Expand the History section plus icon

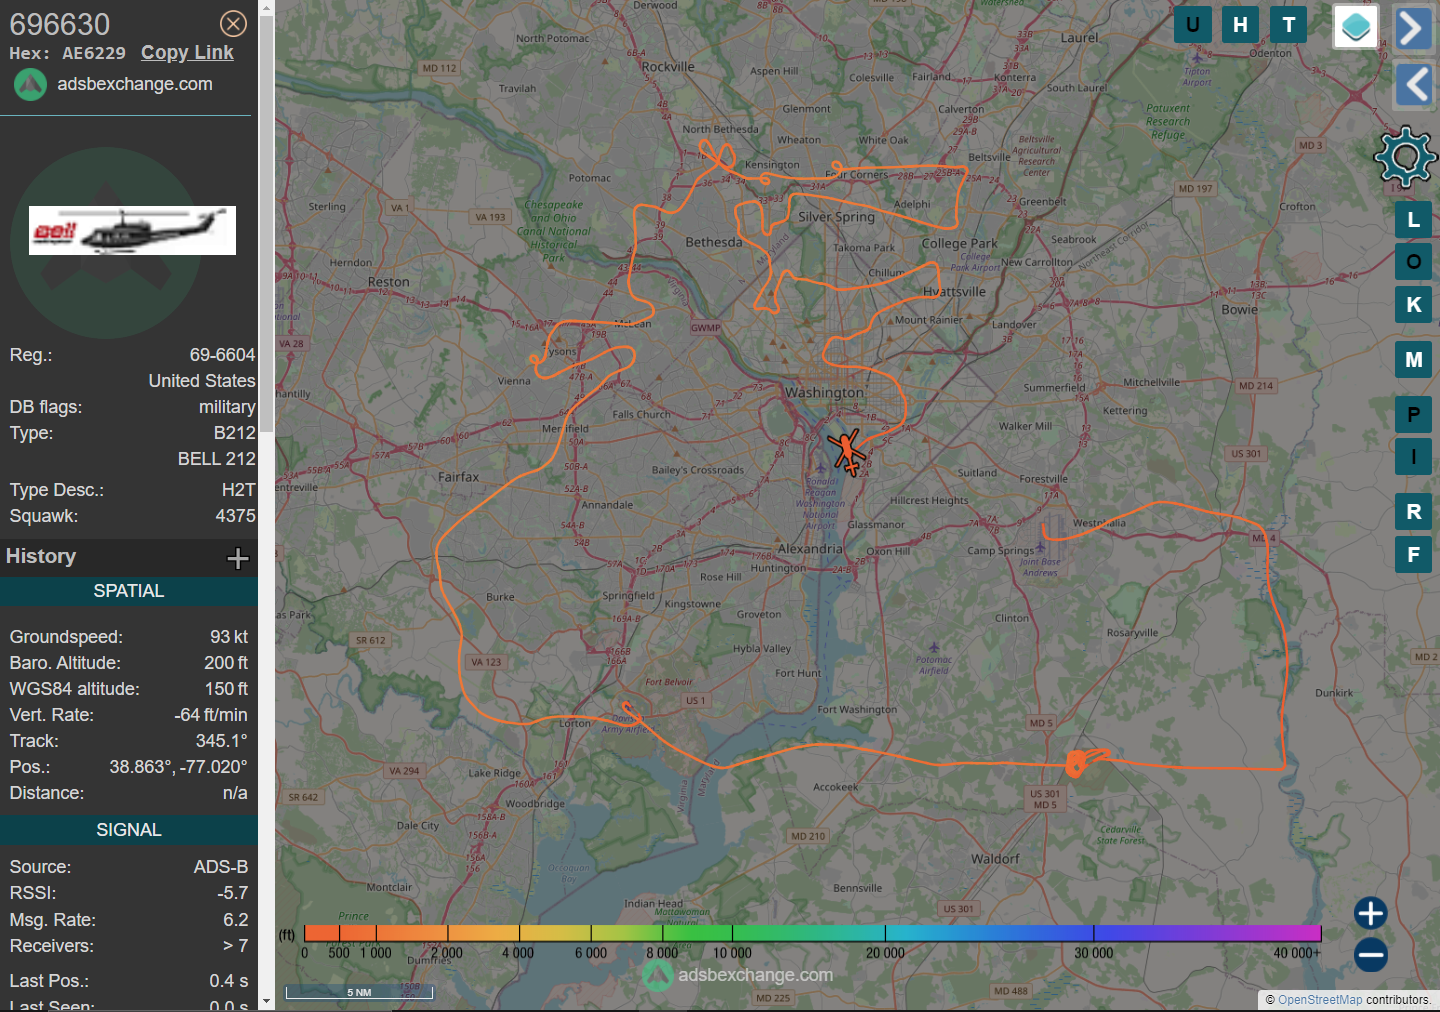point(238,558)
